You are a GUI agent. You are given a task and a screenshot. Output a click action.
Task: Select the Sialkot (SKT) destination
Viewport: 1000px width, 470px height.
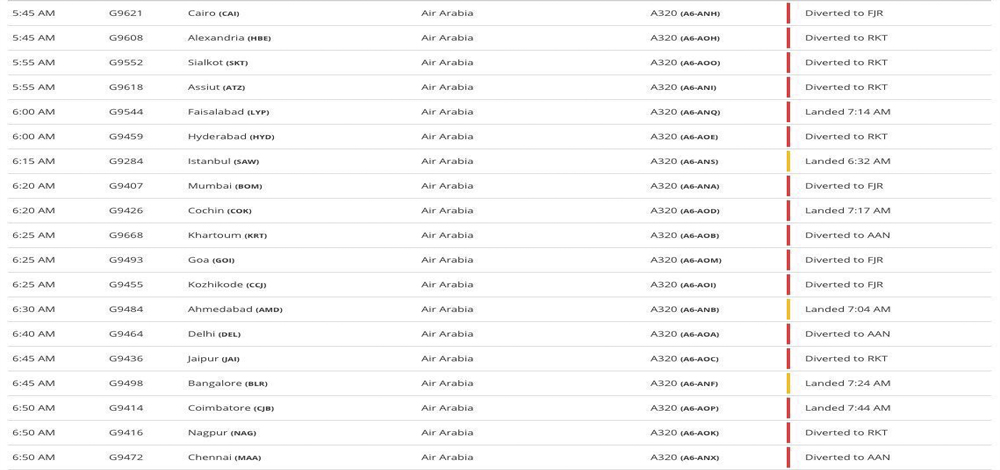(217, 63)
